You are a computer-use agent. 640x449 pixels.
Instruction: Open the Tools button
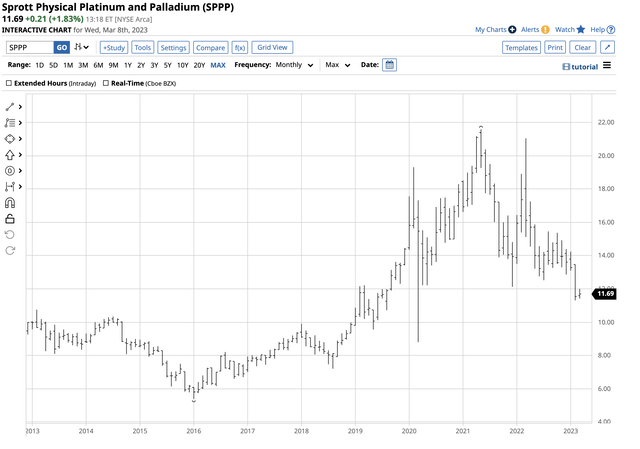[x=142, y=47]
